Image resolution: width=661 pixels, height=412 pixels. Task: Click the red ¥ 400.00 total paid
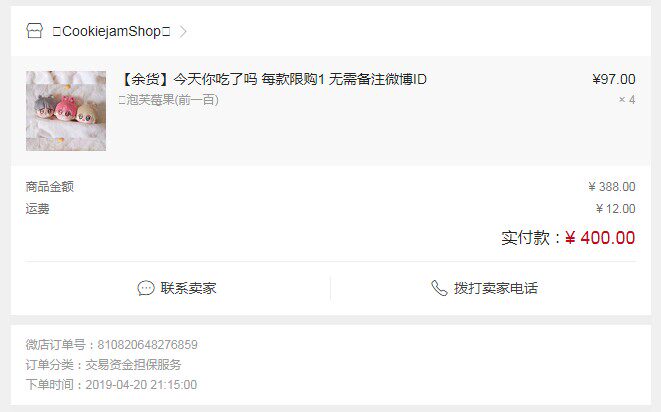coord(600,238)
